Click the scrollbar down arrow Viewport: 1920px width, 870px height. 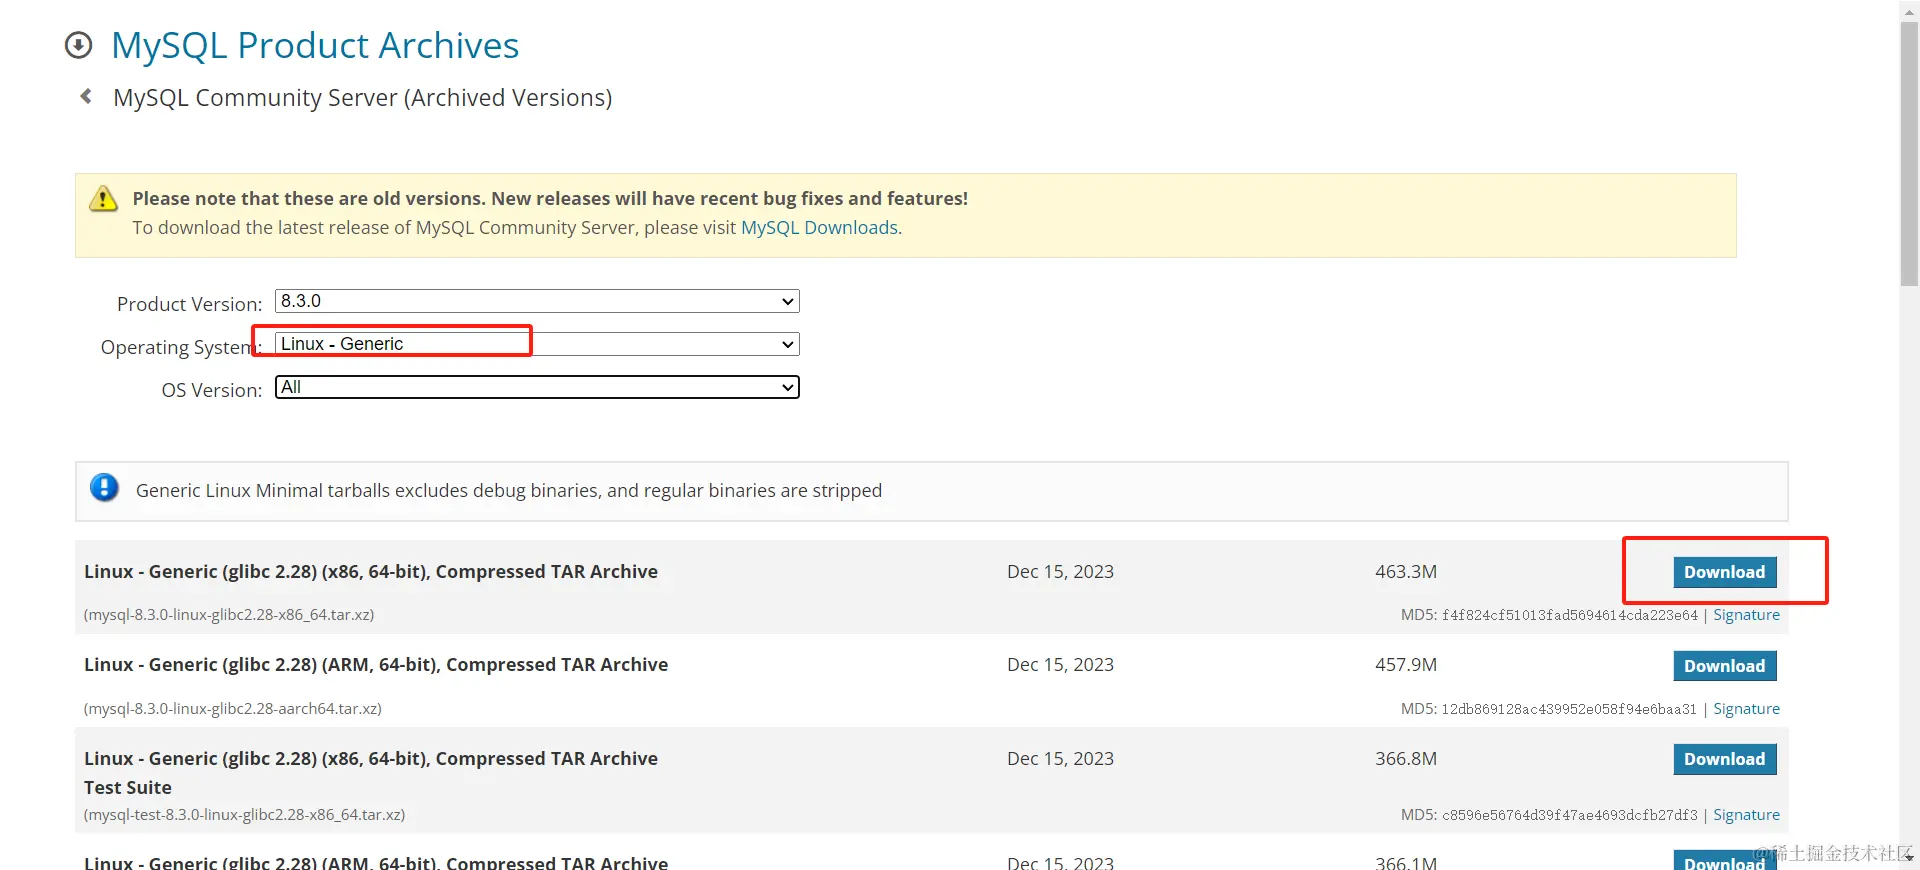tap(1909, 857)
